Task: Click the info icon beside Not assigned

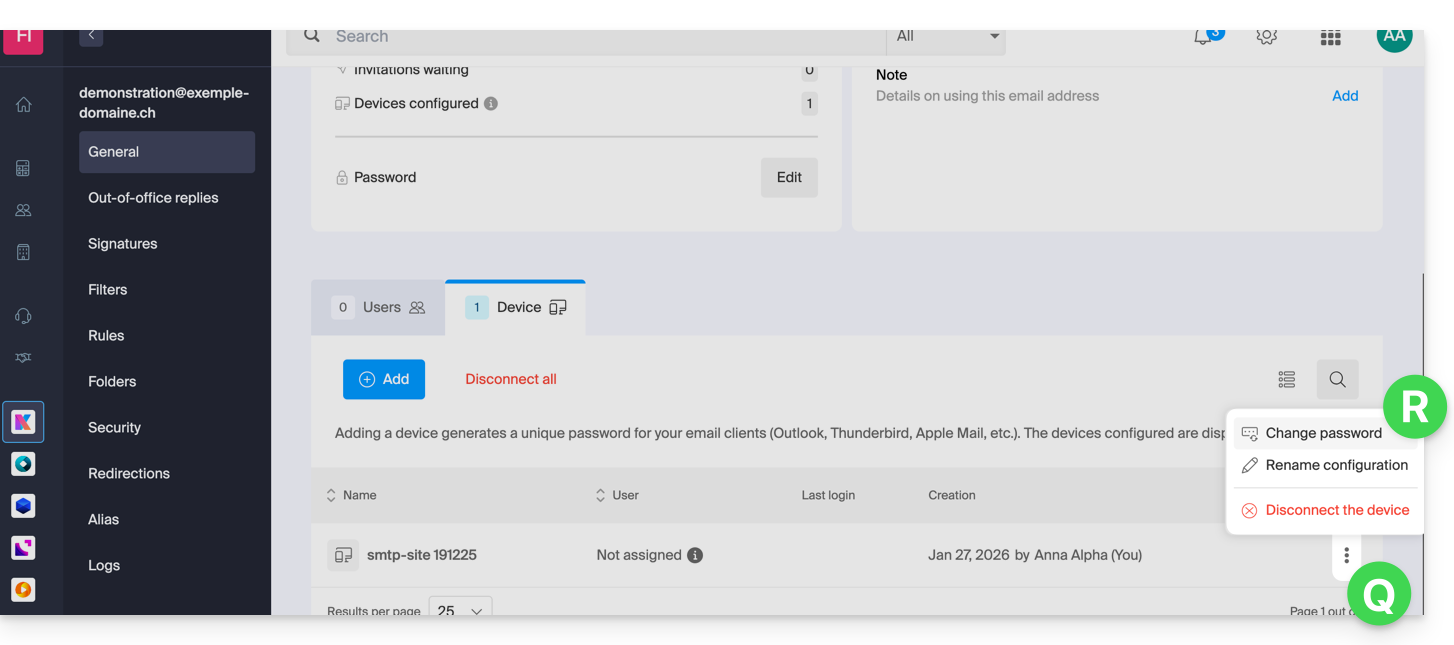Action: [x=695, y=555]
